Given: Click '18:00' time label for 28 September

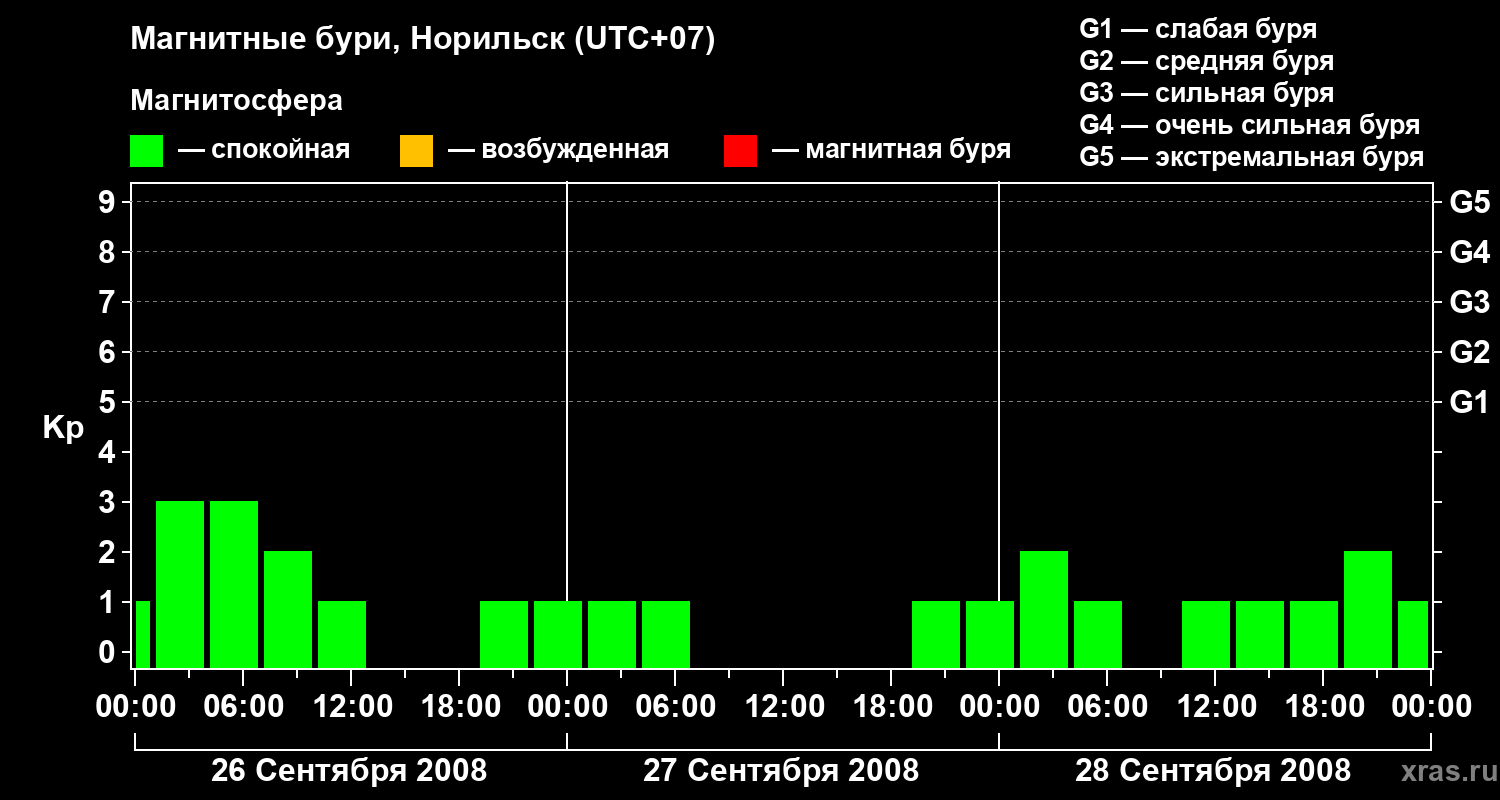Looking at the screenshot, I should (x=1323, y=707).
